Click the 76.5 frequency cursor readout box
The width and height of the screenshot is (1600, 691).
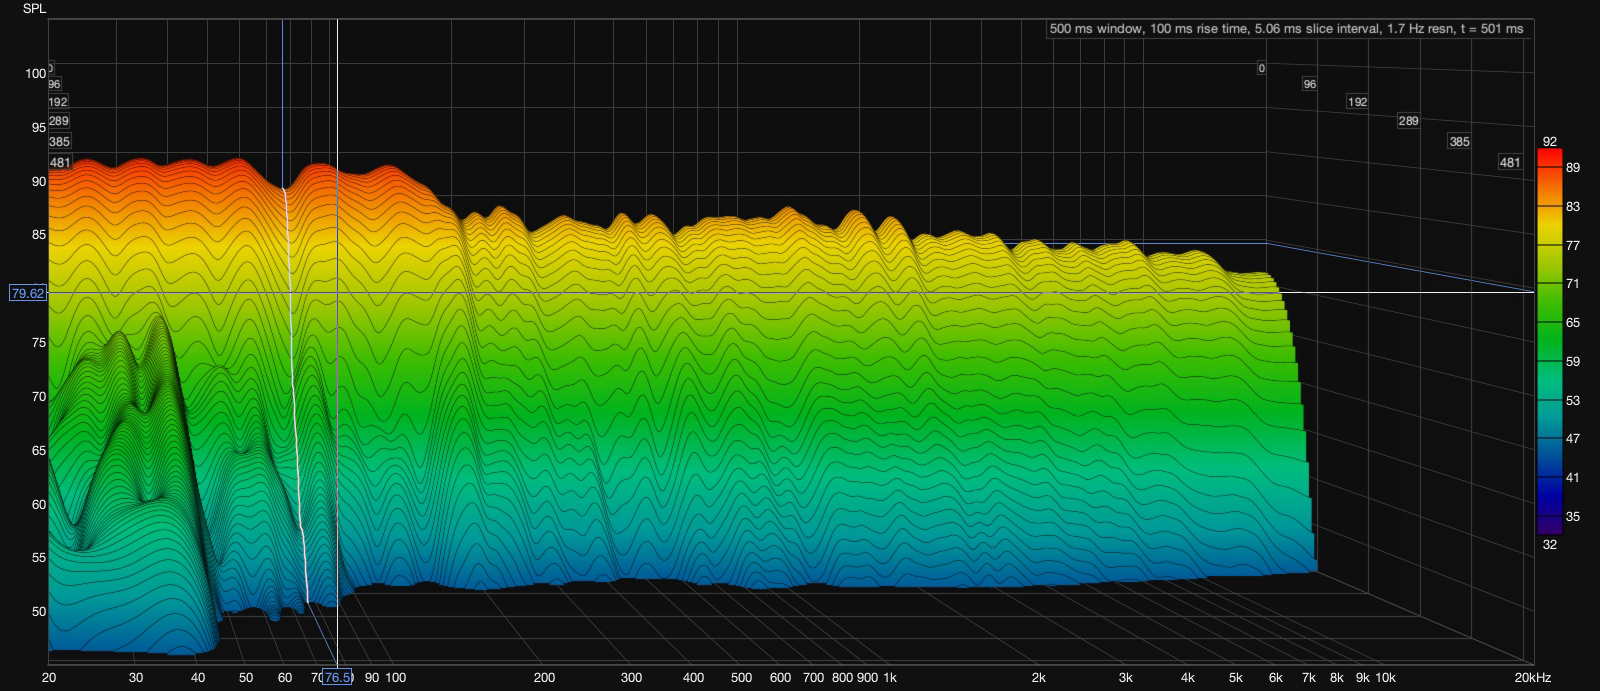337,677
